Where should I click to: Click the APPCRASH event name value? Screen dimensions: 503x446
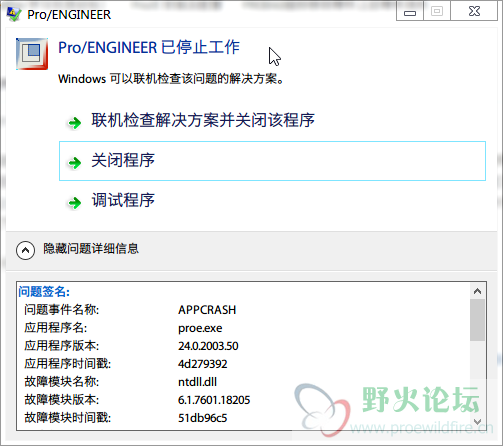pos(207,310)
